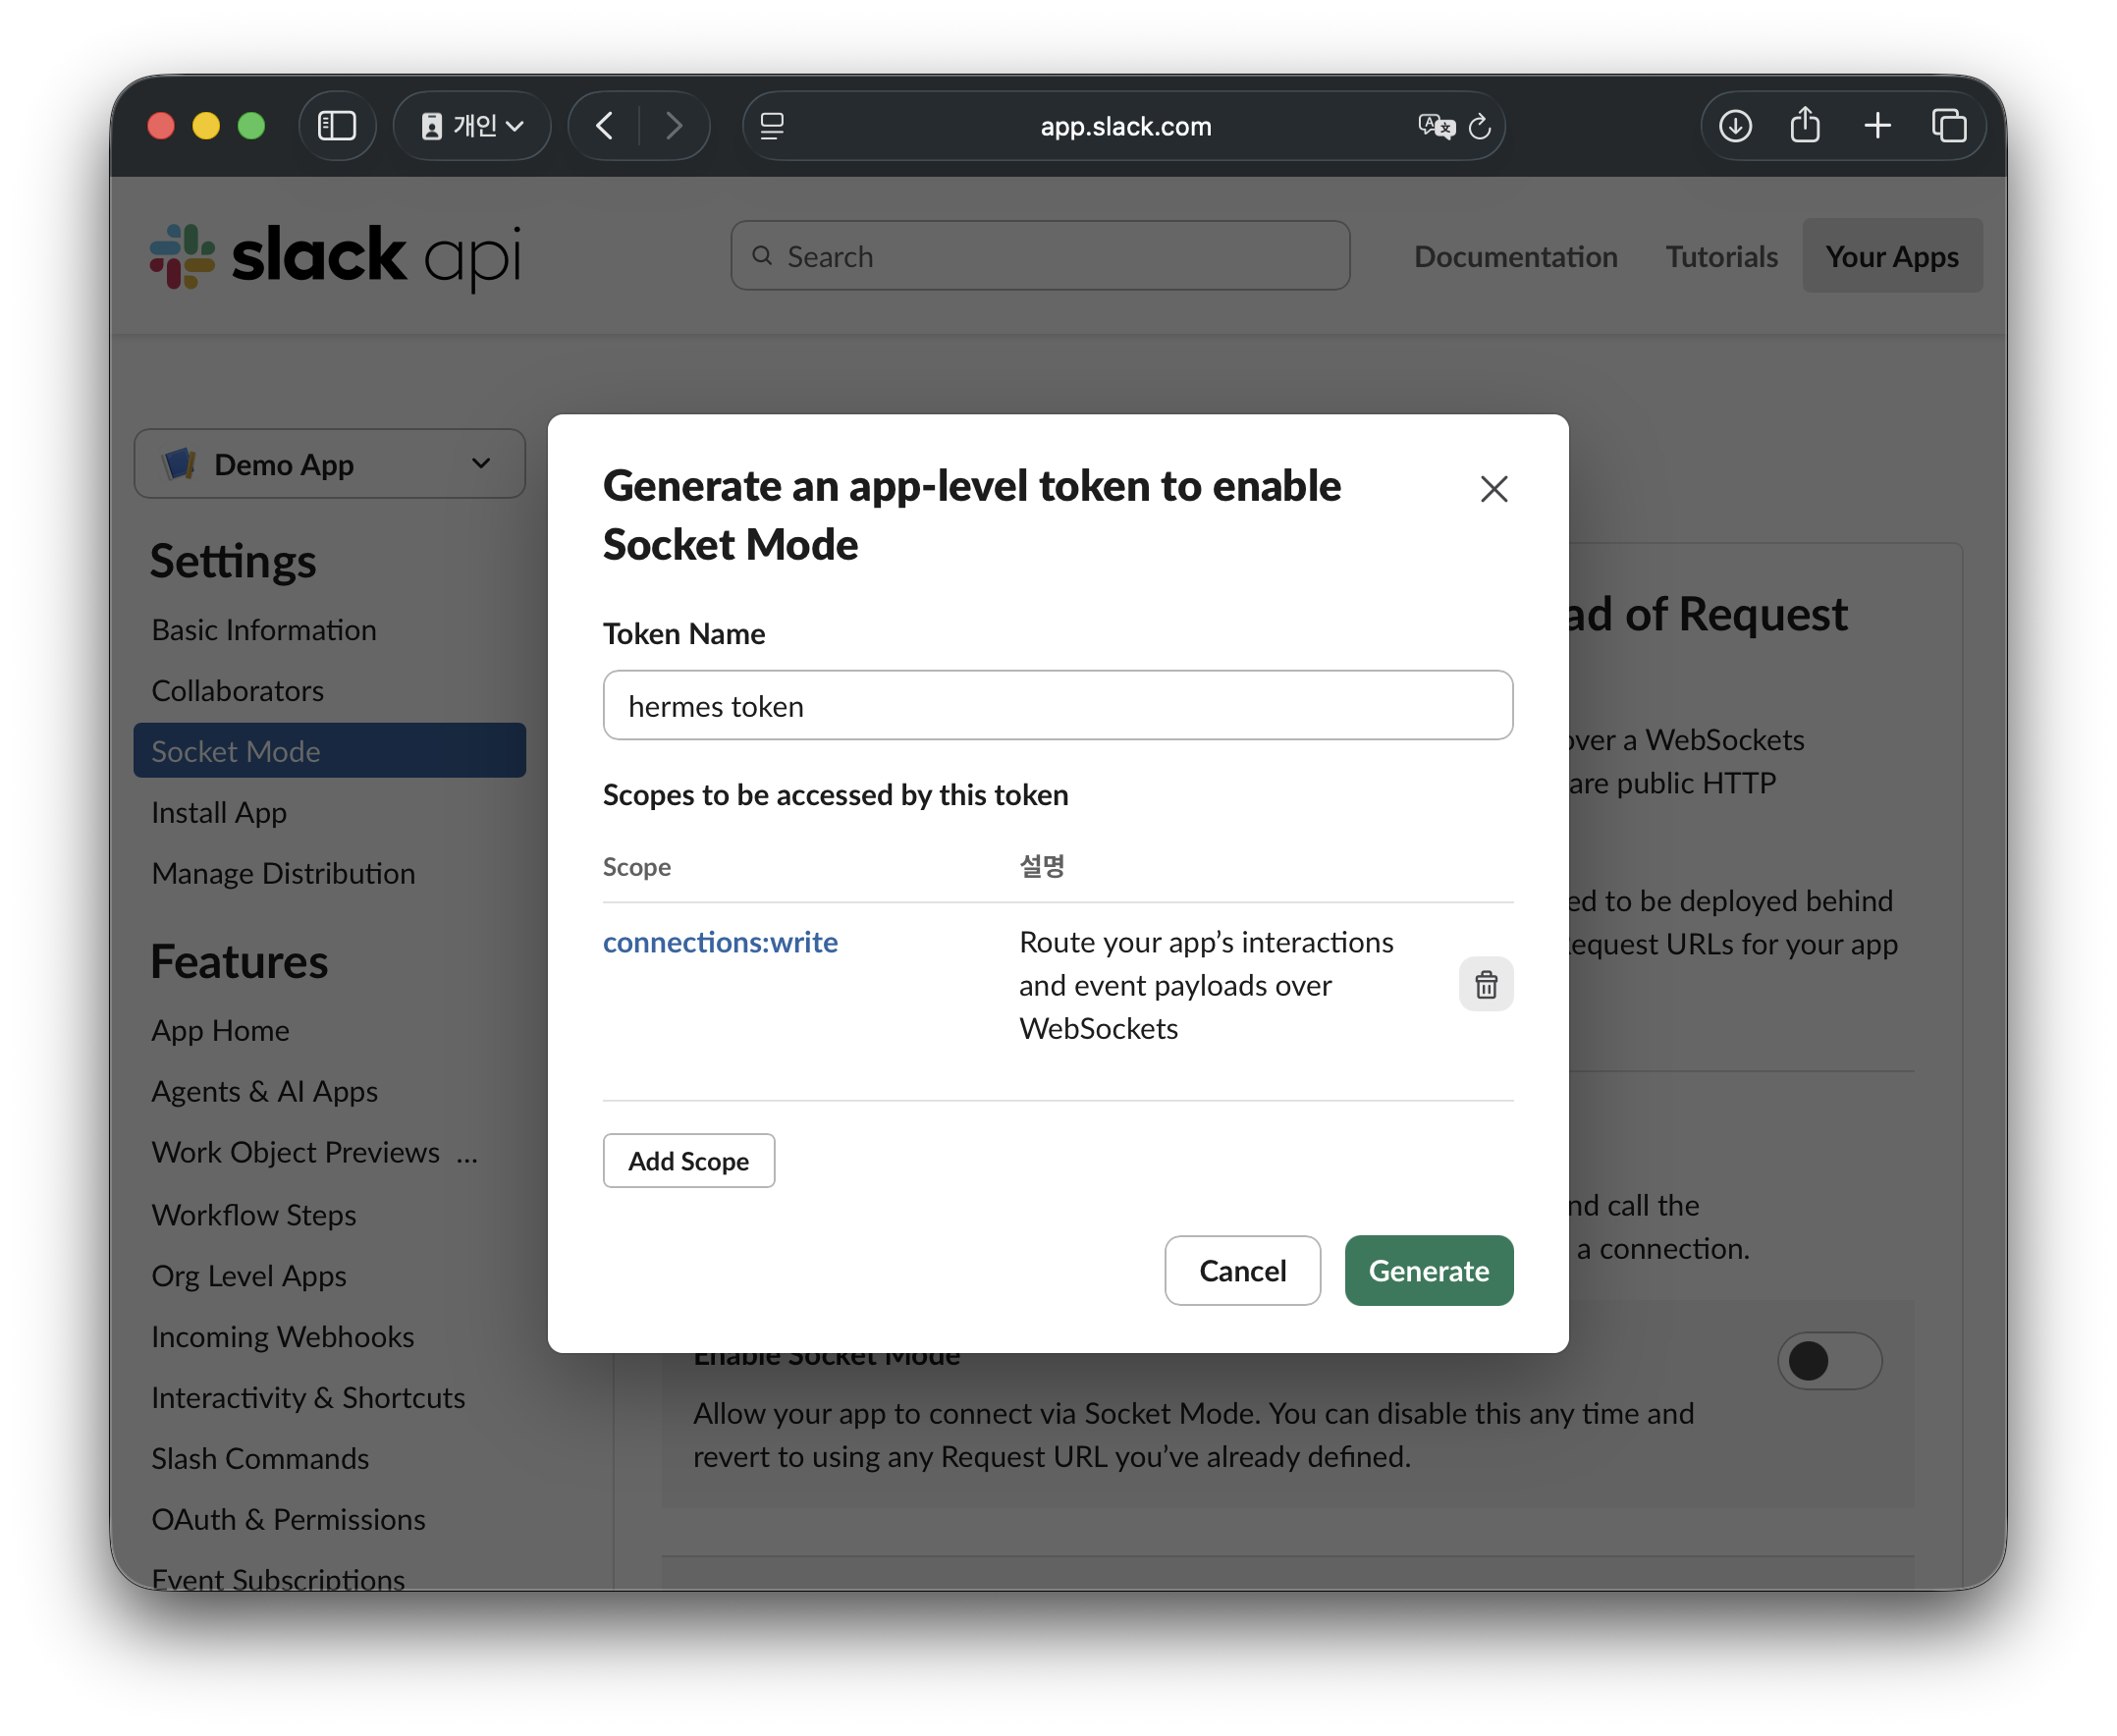Click the Slack API logo
2117x1736 pixels.
[336, 256]
